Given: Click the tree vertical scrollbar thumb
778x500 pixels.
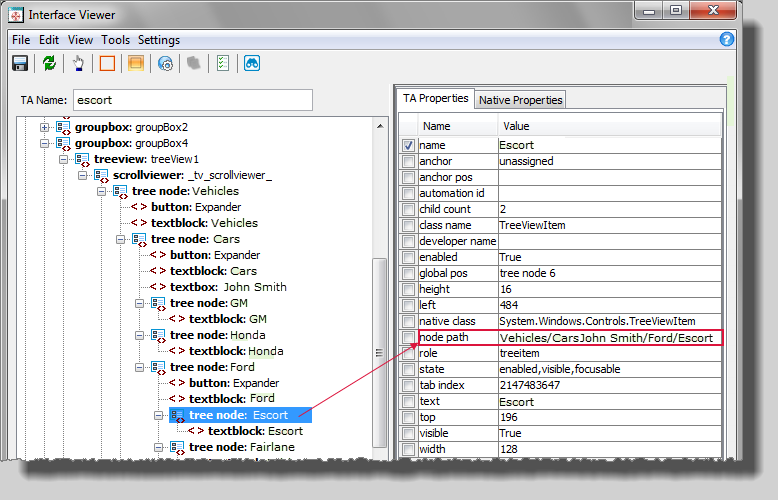Looking at the screenshot, I should pos(380,353).
